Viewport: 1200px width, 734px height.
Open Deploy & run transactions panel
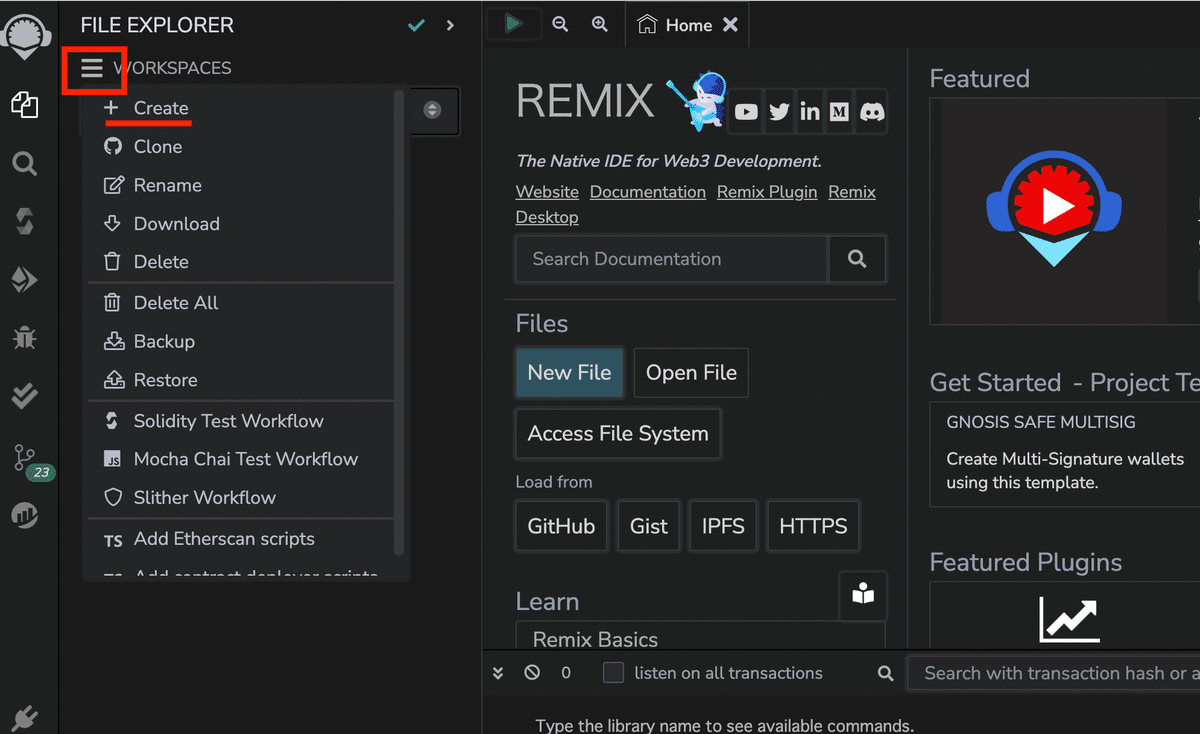(25, 280)
